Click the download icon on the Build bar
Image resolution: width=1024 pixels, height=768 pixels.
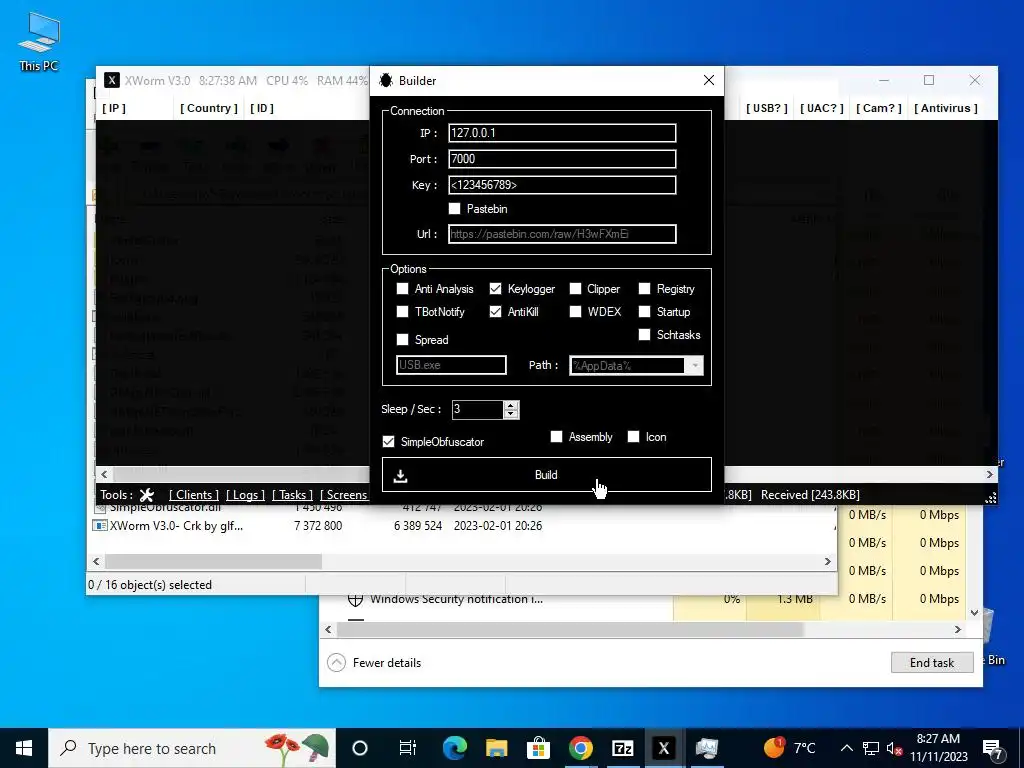pos(400,476)
